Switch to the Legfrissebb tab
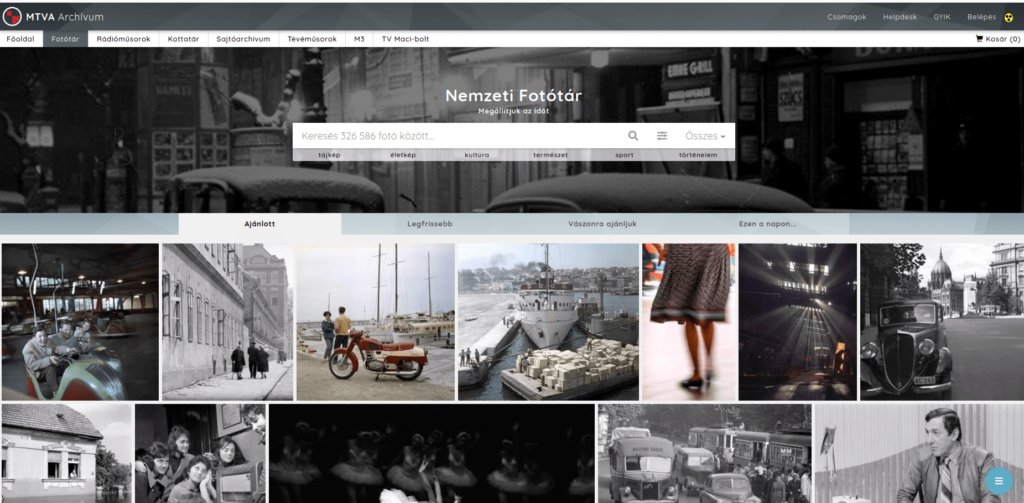 [429, 224]
